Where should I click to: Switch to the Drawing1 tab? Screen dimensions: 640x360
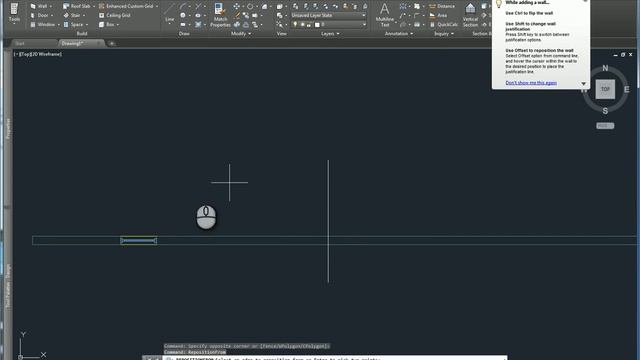(x=81, y=43)
